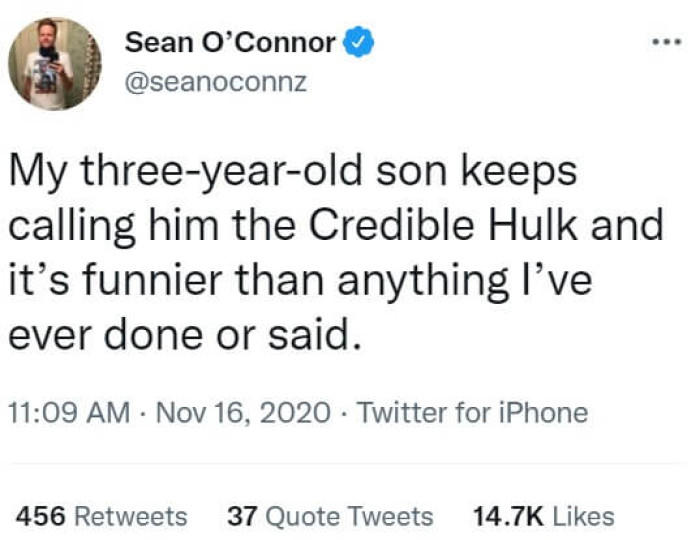Click the Twitter for iPhone source label
This screenshot has width=700, height=540.
point(472,411)
